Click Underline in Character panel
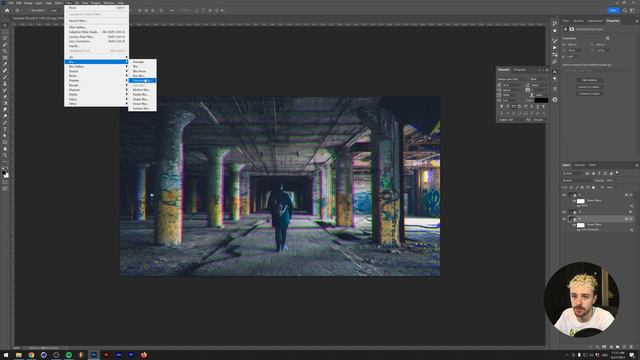This screenshot has width=640, height=360. coord(538,107)
